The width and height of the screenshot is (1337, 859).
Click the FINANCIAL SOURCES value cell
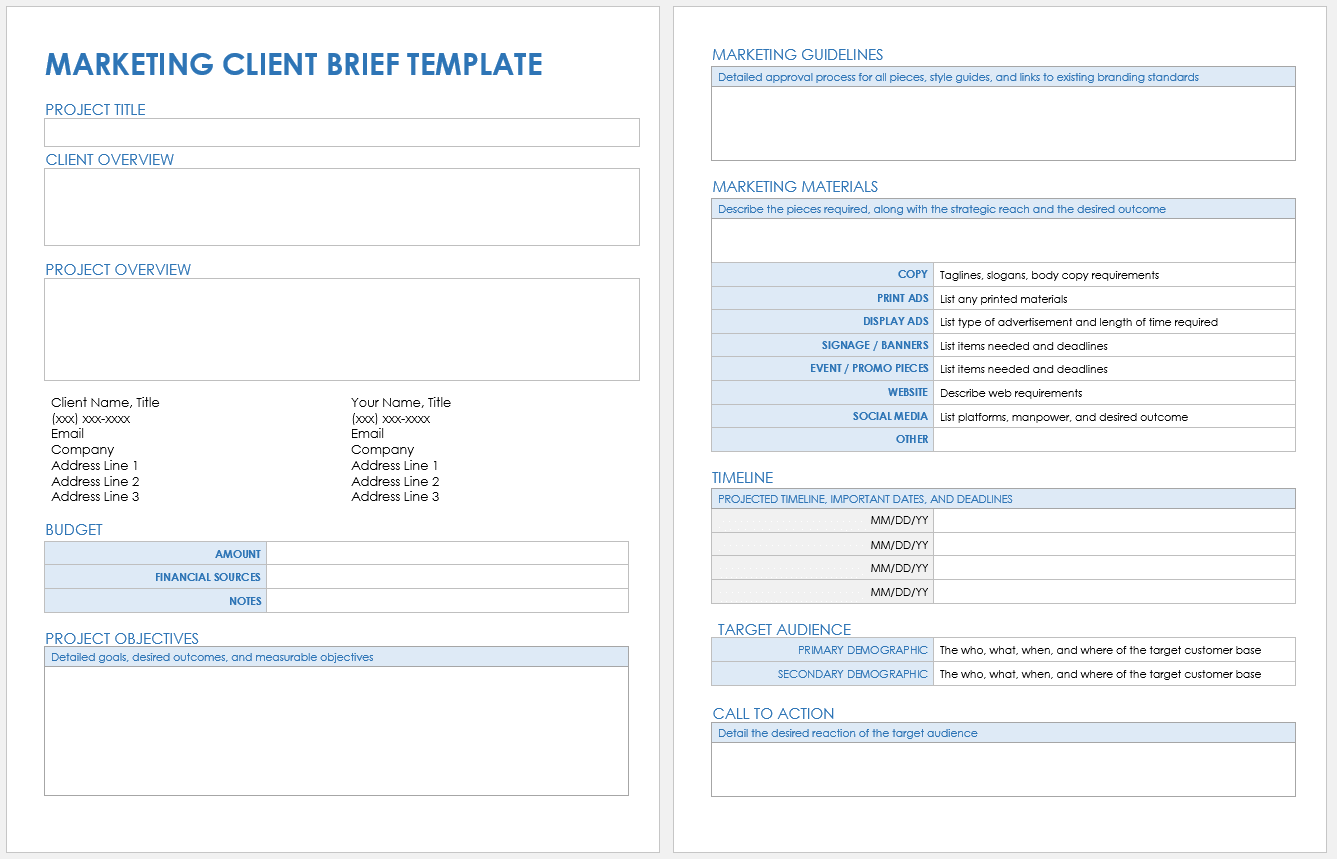click(x=447, y=577)
